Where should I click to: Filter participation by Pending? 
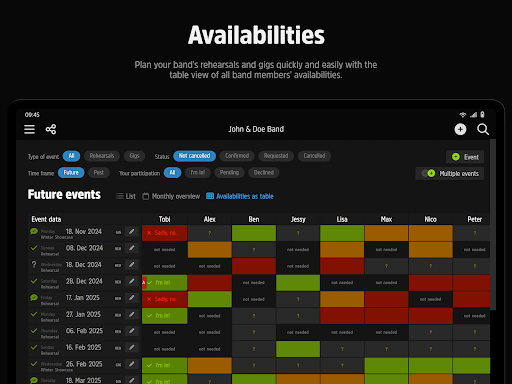point(229,173)
